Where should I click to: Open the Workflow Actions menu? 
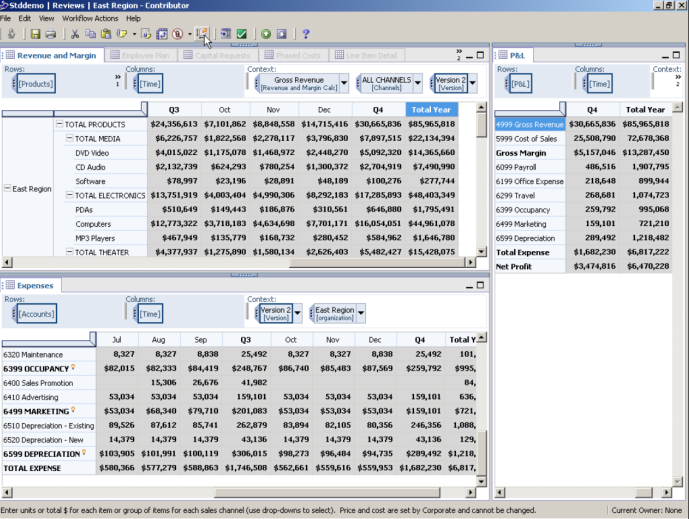pos(90,18)
